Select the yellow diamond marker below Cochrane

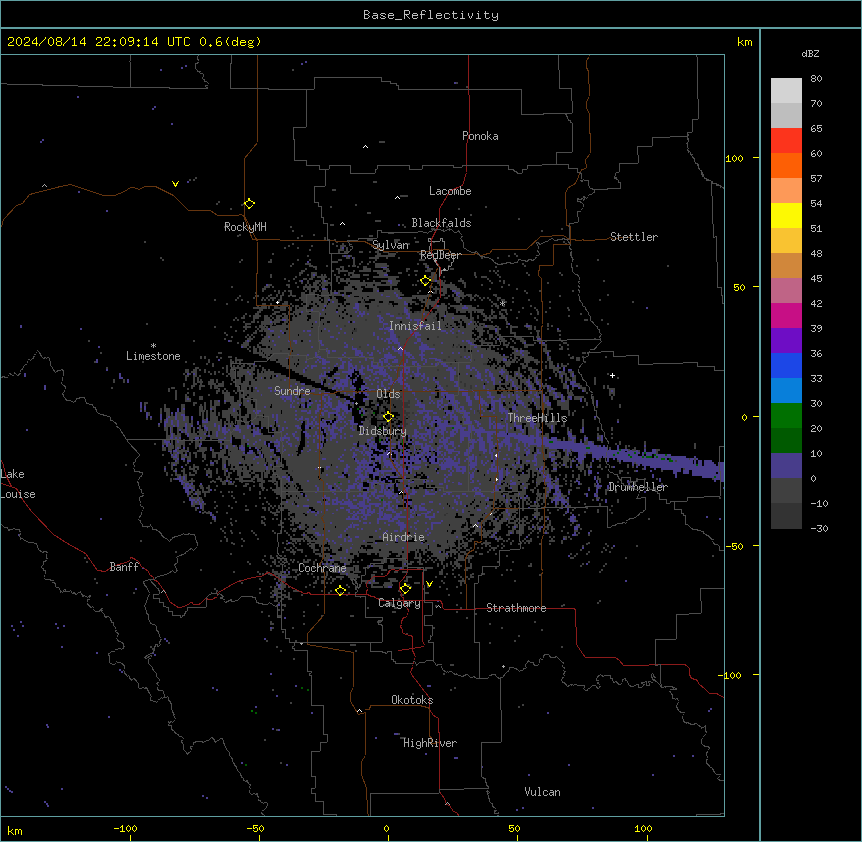pos(340,590)
